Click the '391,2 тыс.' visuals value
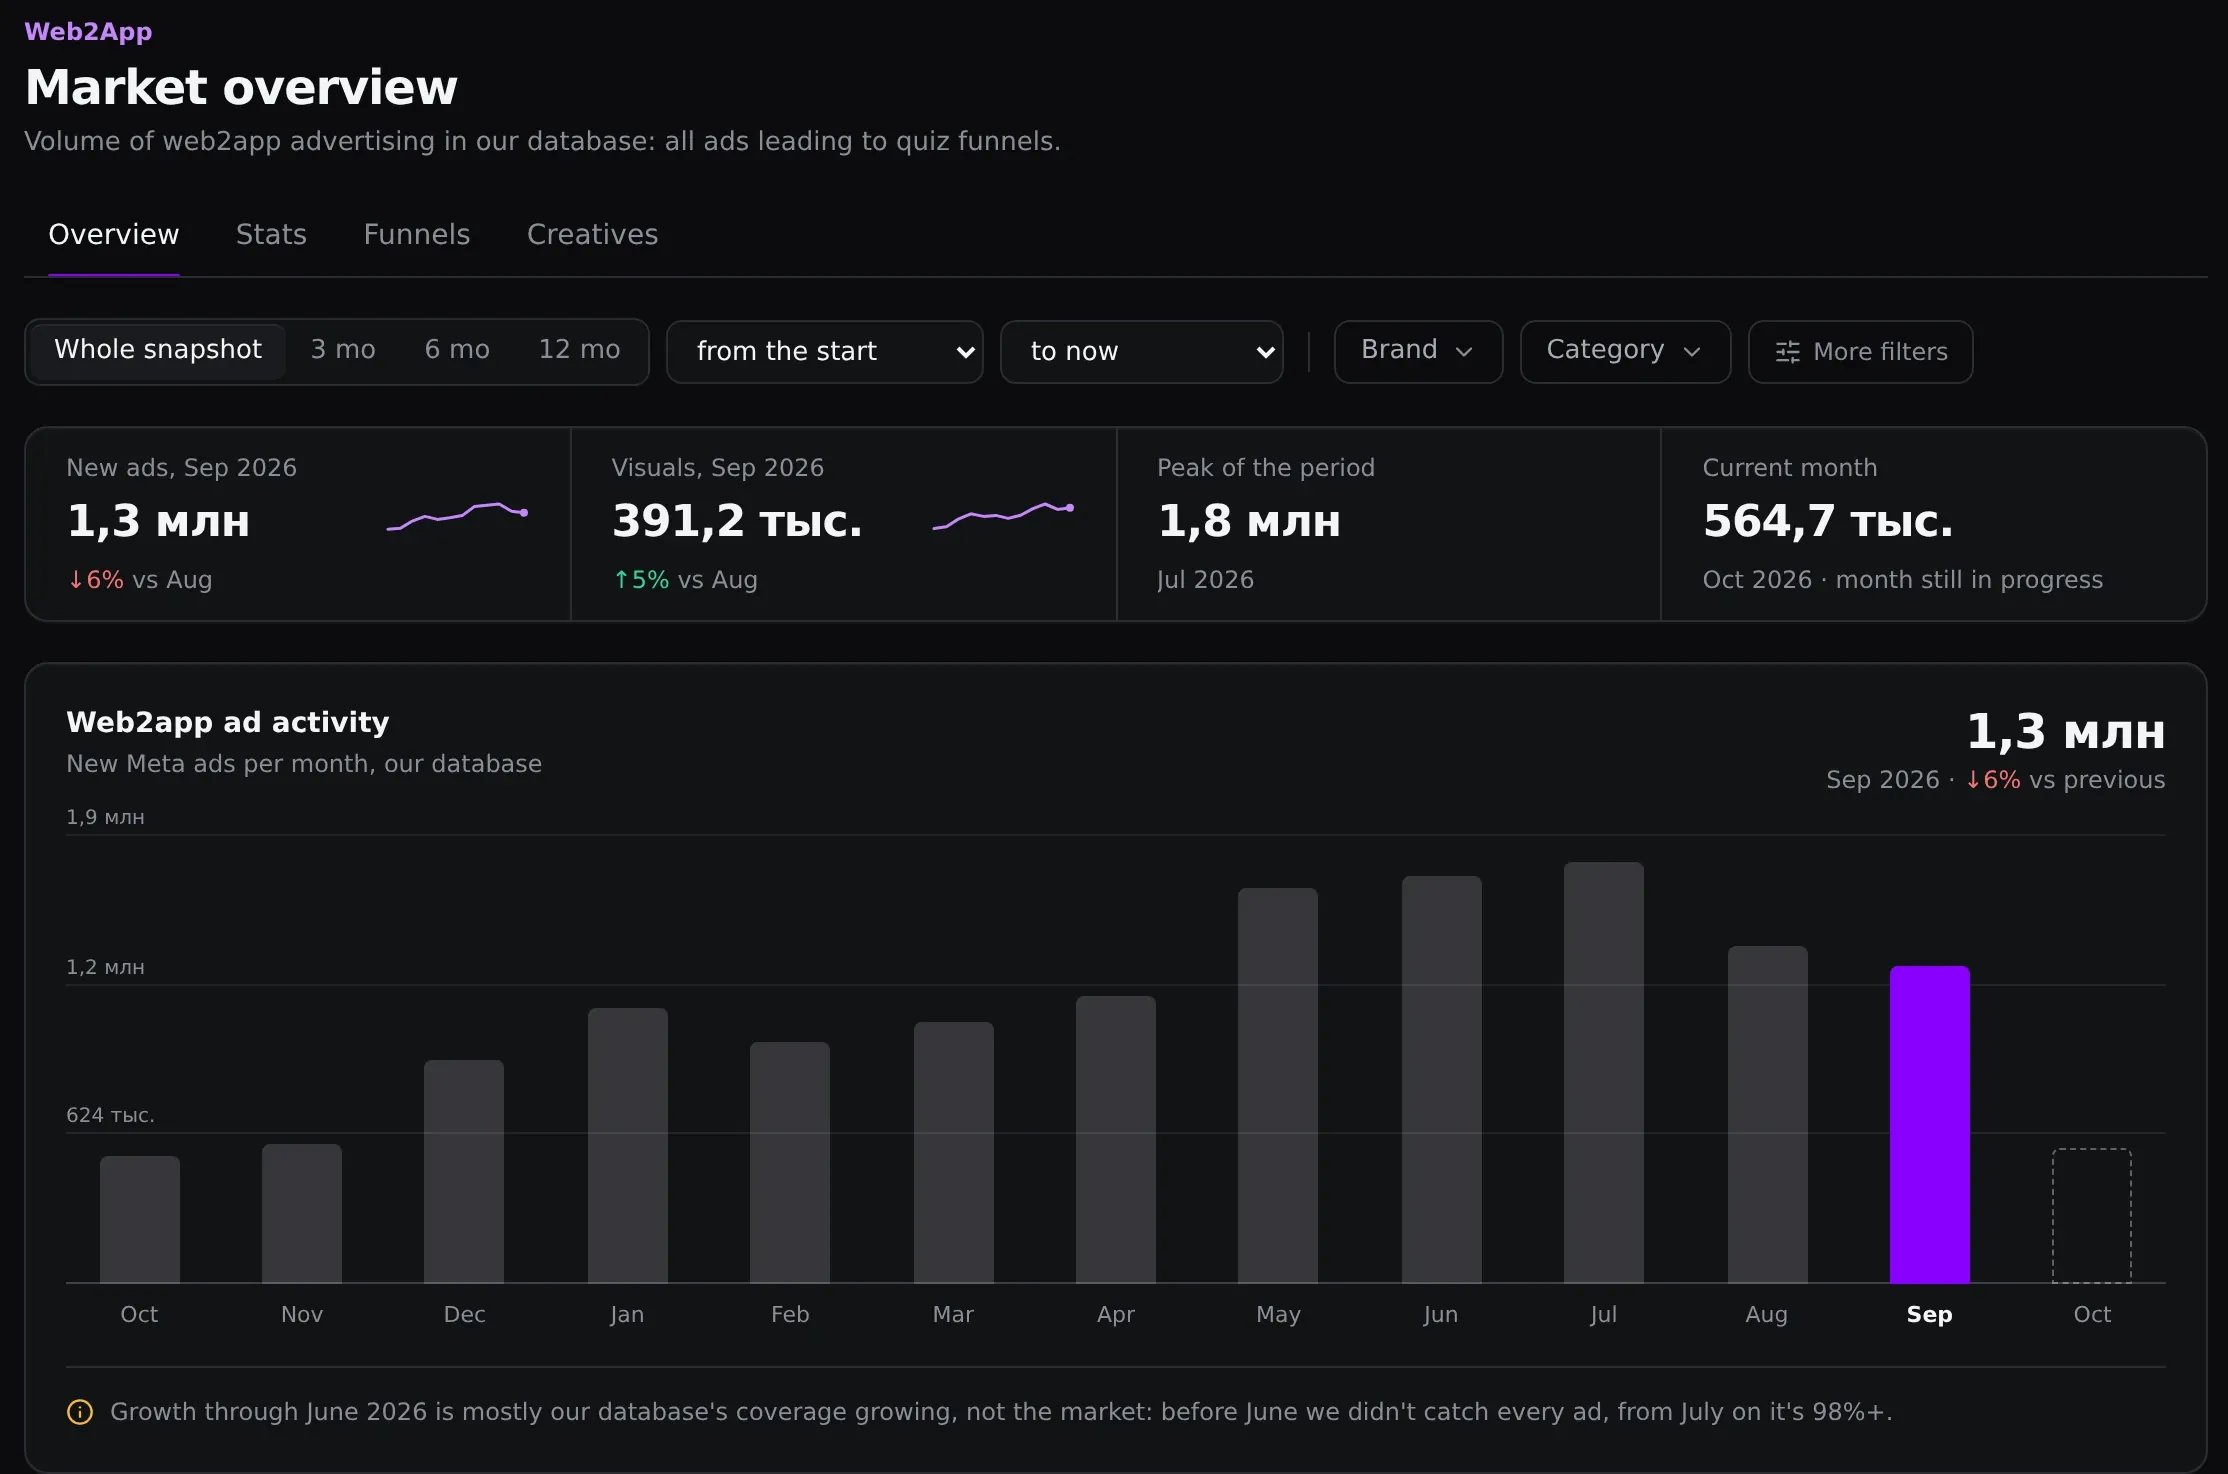The width and height of the screenshot is (2228, 1474). 737,521
